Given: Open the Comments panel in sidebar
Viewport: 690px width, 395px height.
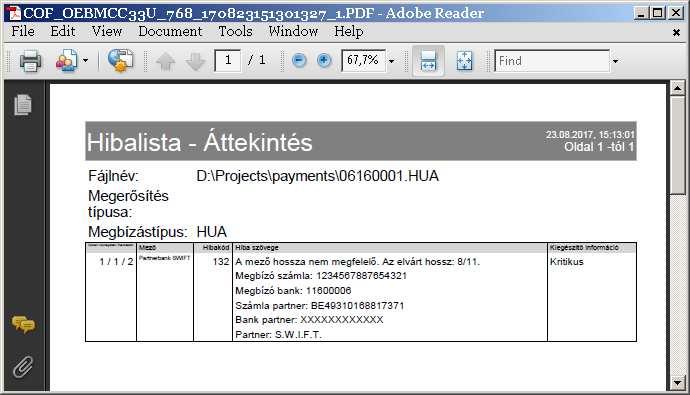Looking at the screenshot, I should [23, 325].
